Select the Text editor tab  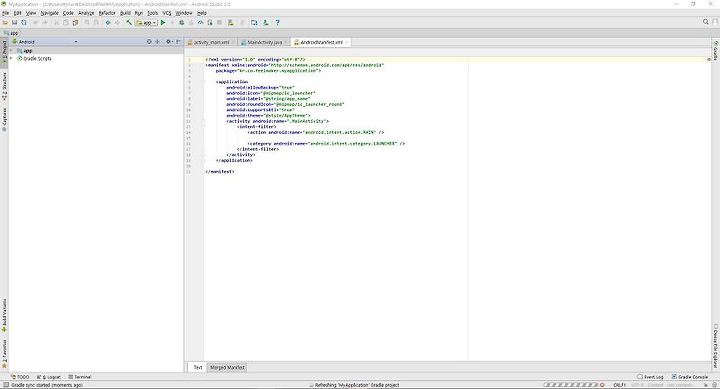[198, 367]
